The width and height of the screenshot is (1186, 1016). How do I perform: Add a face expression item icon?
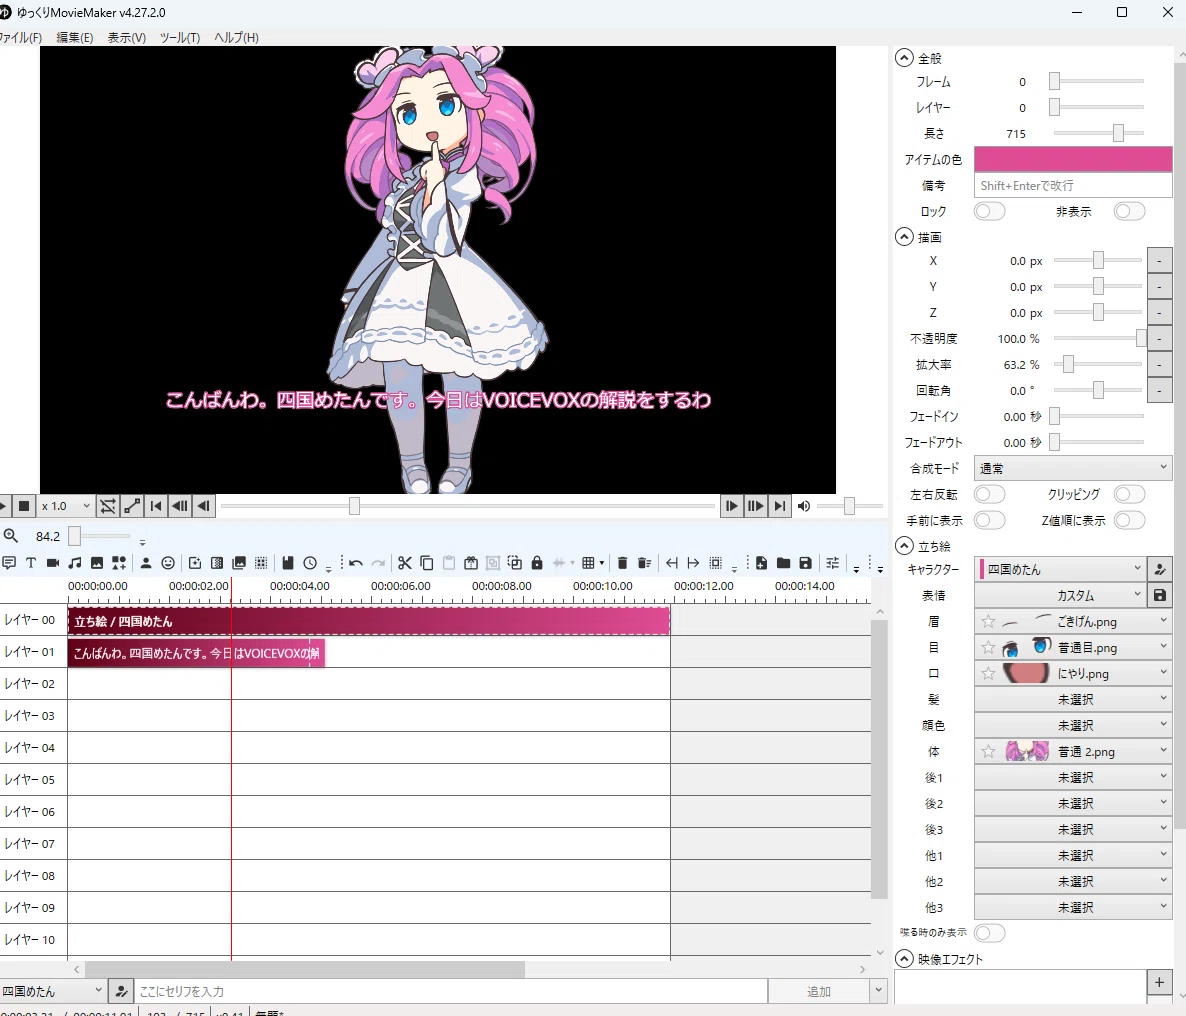pyautogui.click(x=168, y=563)
